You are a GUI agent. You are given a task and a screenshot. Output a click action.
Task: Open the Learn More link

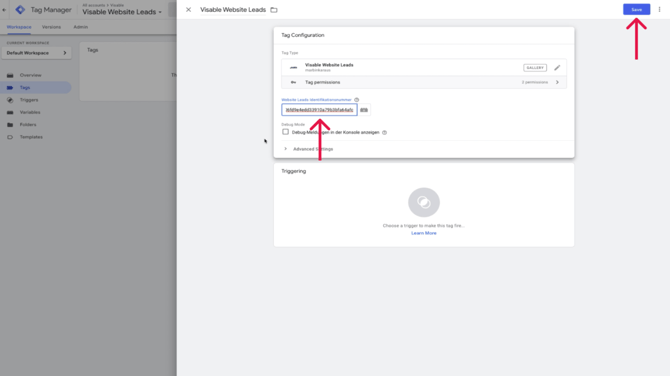(424, 233)
